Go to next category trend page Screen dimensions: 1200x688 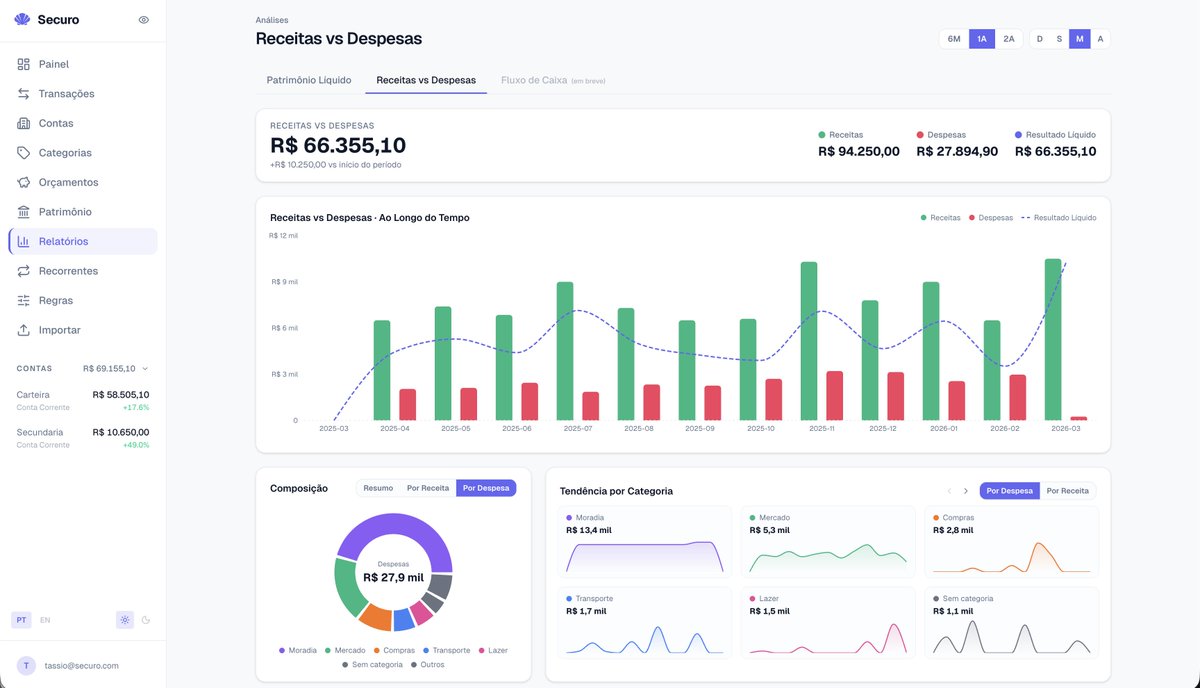click(x=966, y=491)
